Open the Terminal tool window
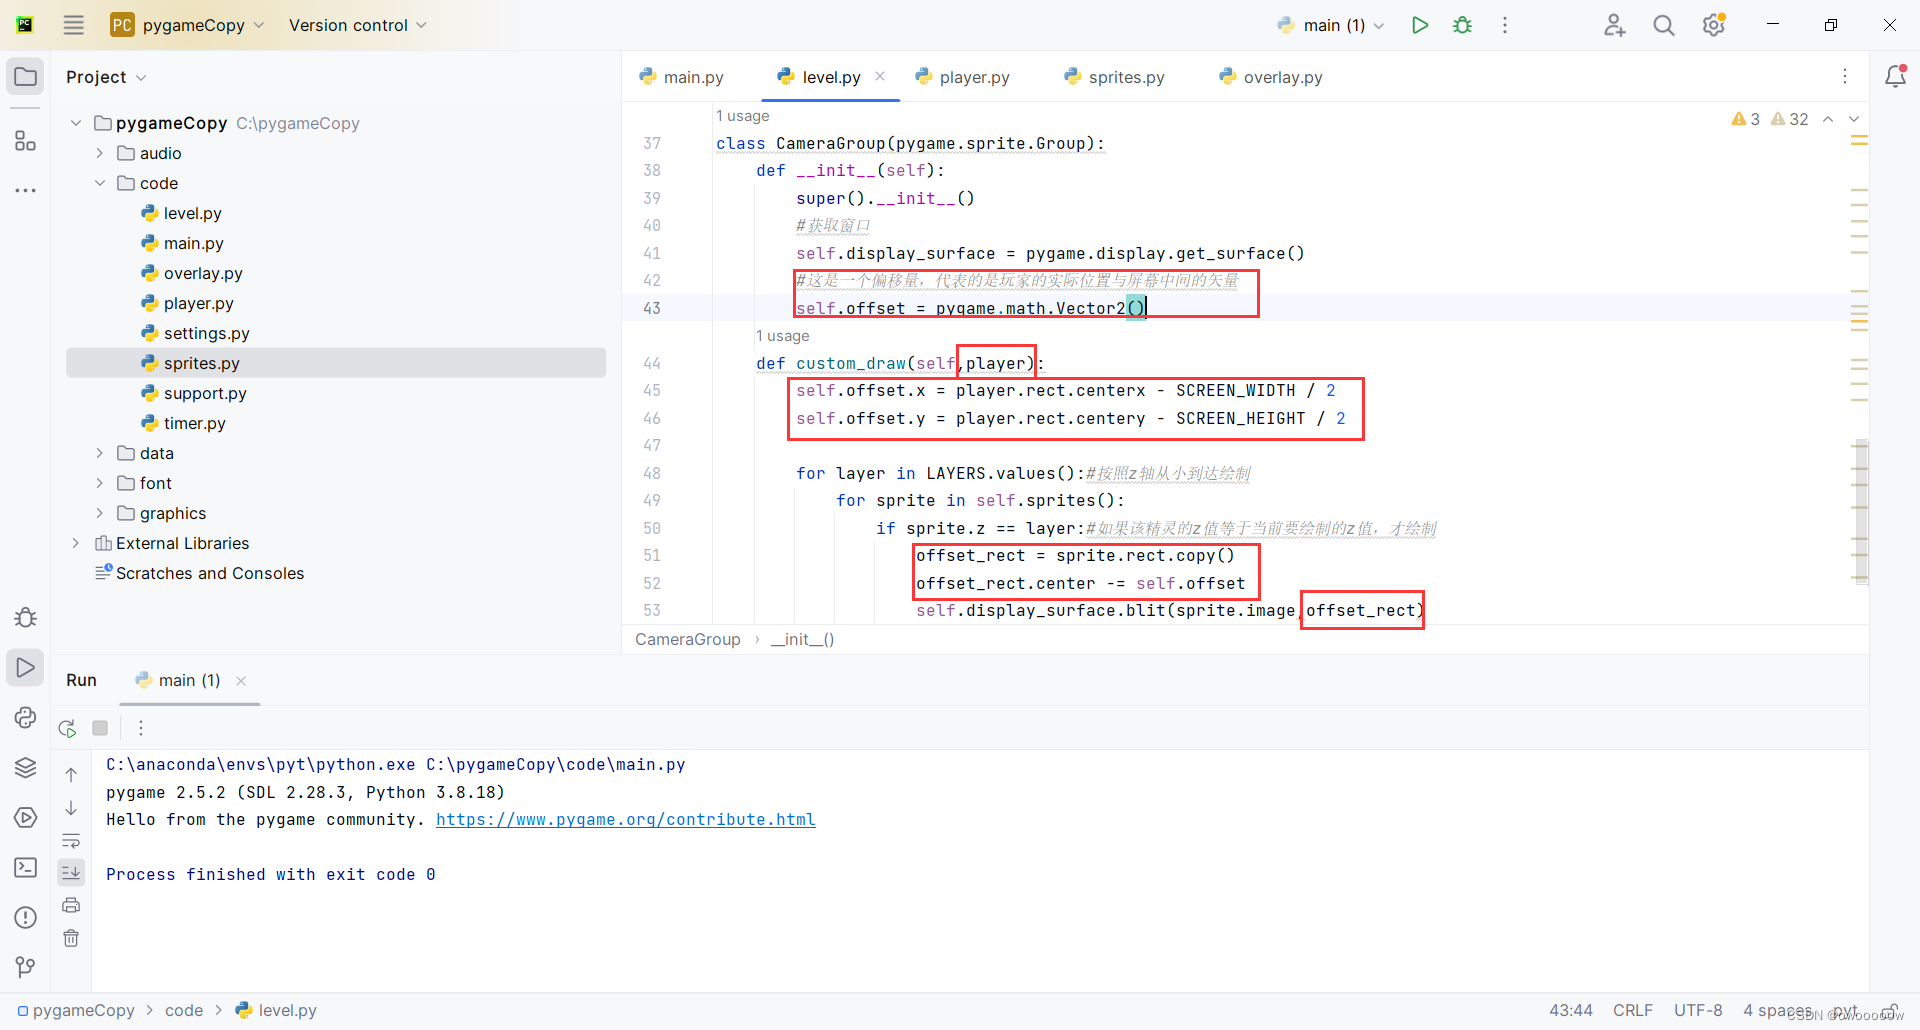The image size is (1920, 1030). click(x=26, y=867)
